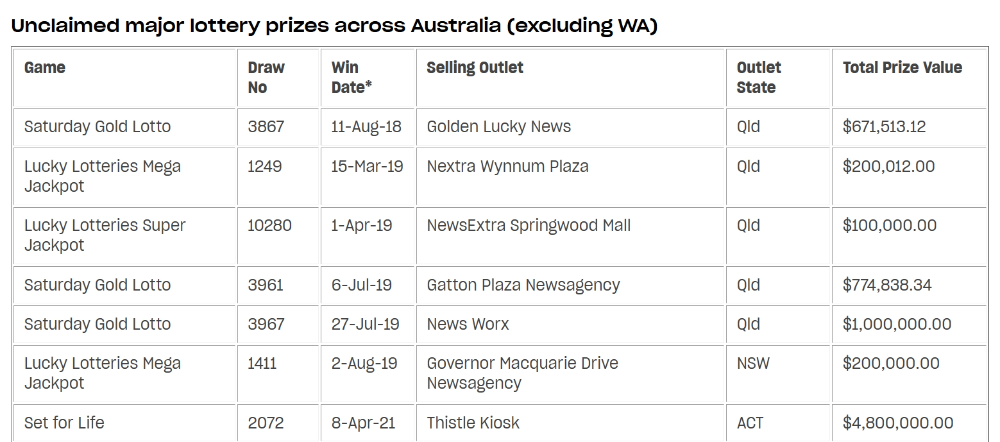The image size is (1000, 442).
Task: Select draw number 10280 cell
Action: [278, 236]
